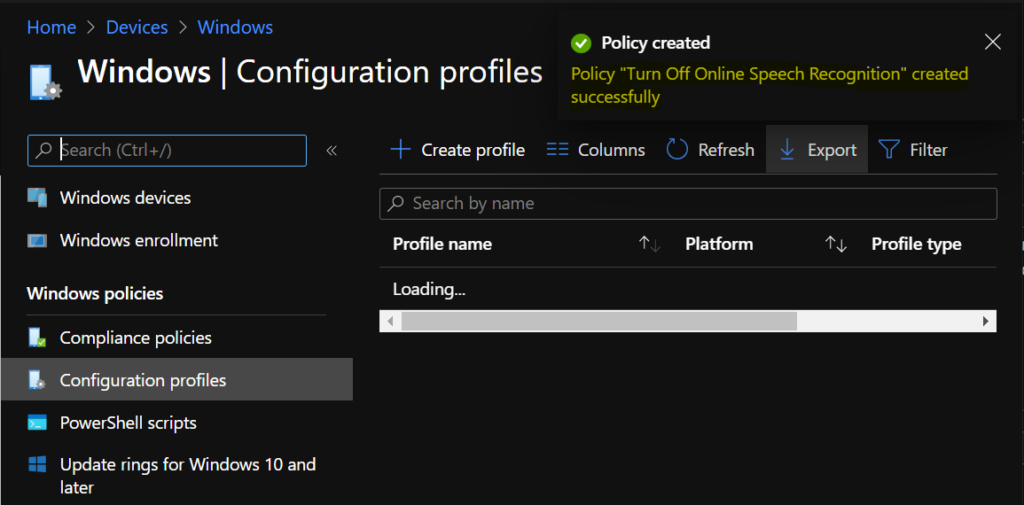Click the horizontal scrollbar thumb
Viewport: 1024px width, 505px height.
click(599, 321)
